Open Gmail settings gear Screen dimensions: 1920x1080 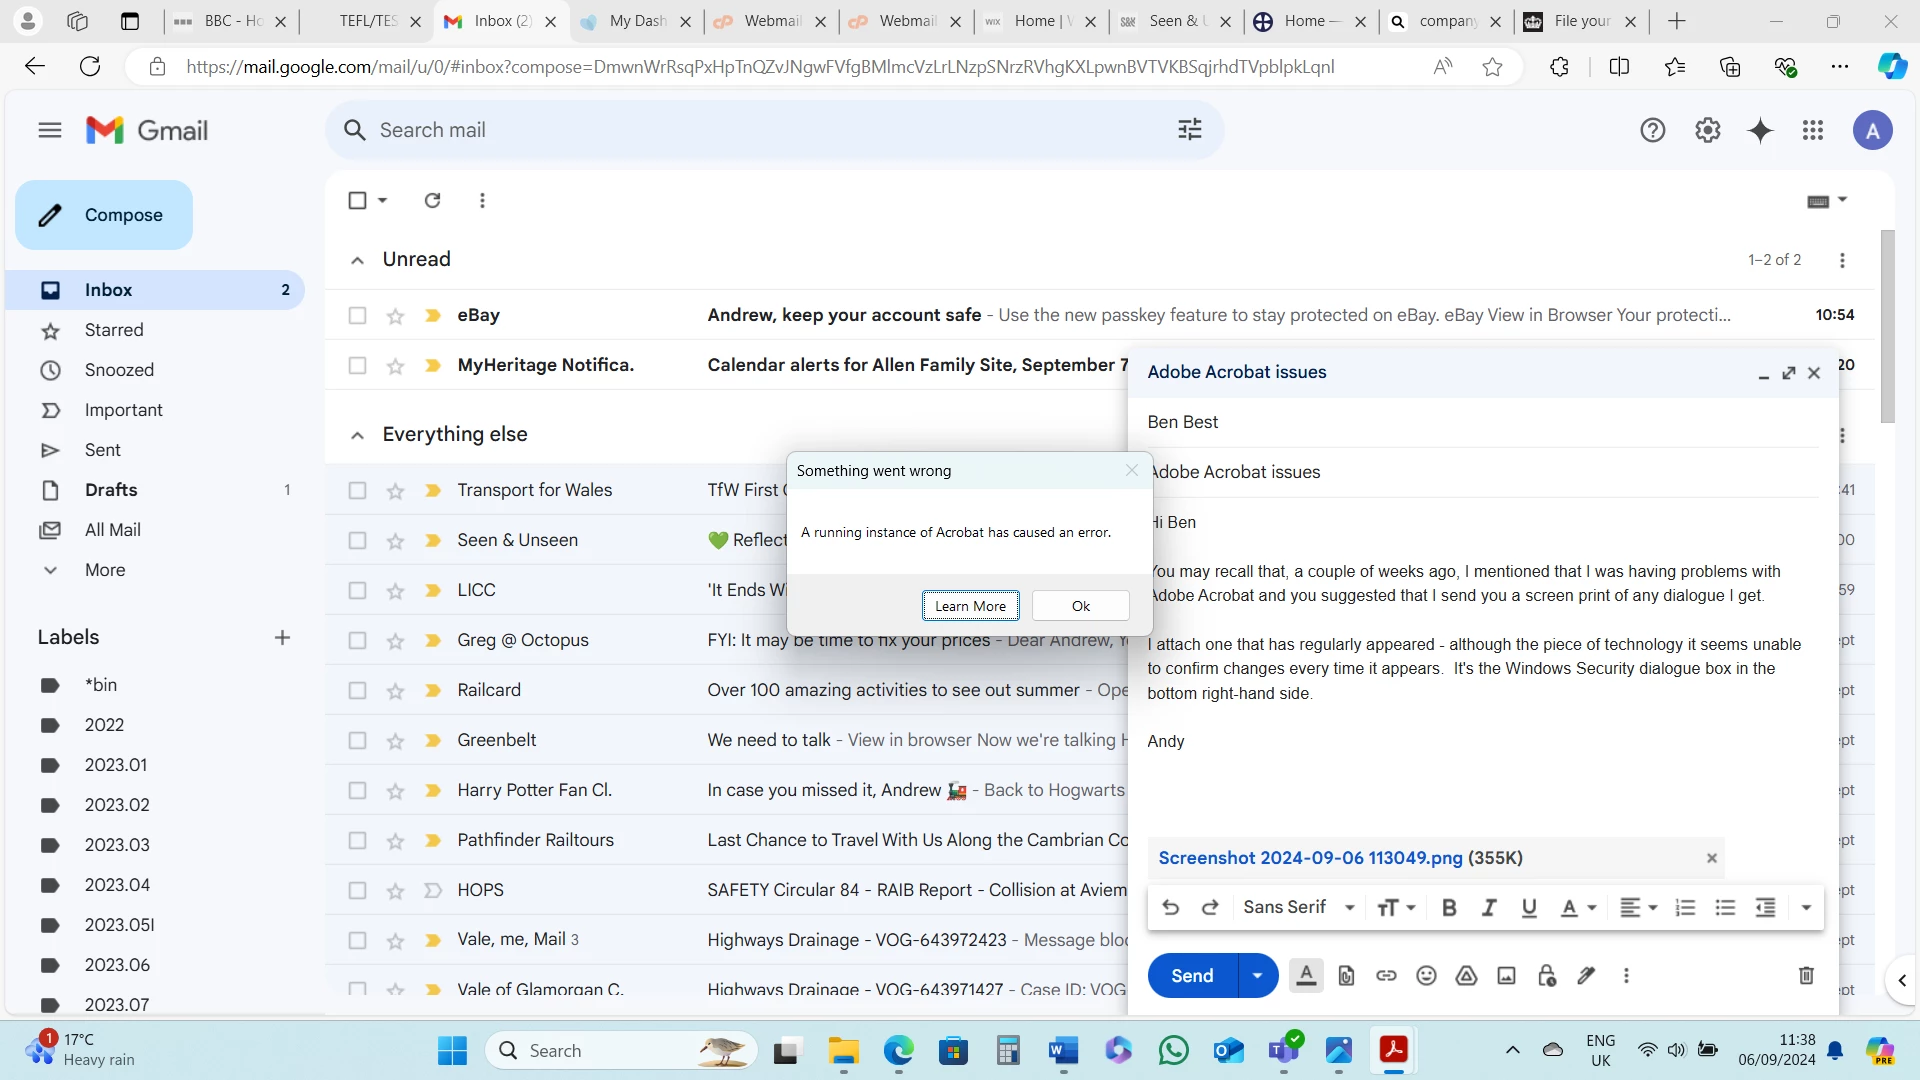coord(1707,131)
